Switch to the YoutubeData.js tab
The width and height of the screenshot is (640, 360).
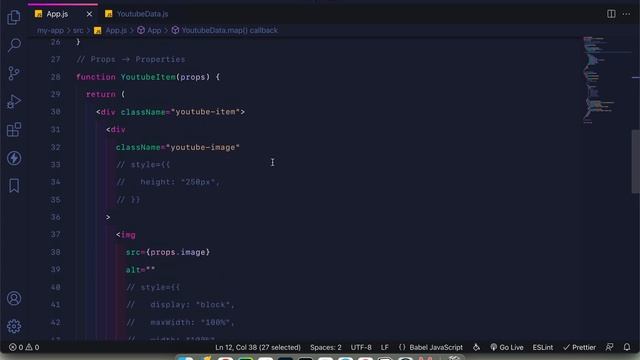click(x=137, y=14)
